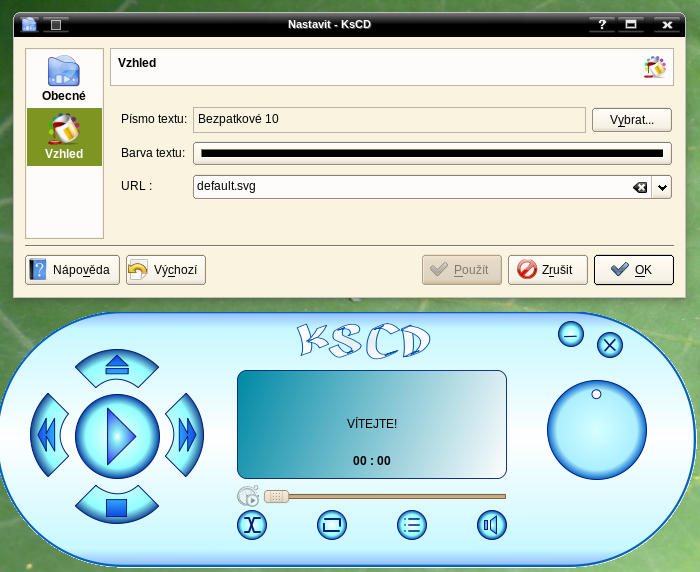This screenshot has width=700, height=572.
Task: Expand the URL combo box dropdown
Action: click(x=662, y=188)
